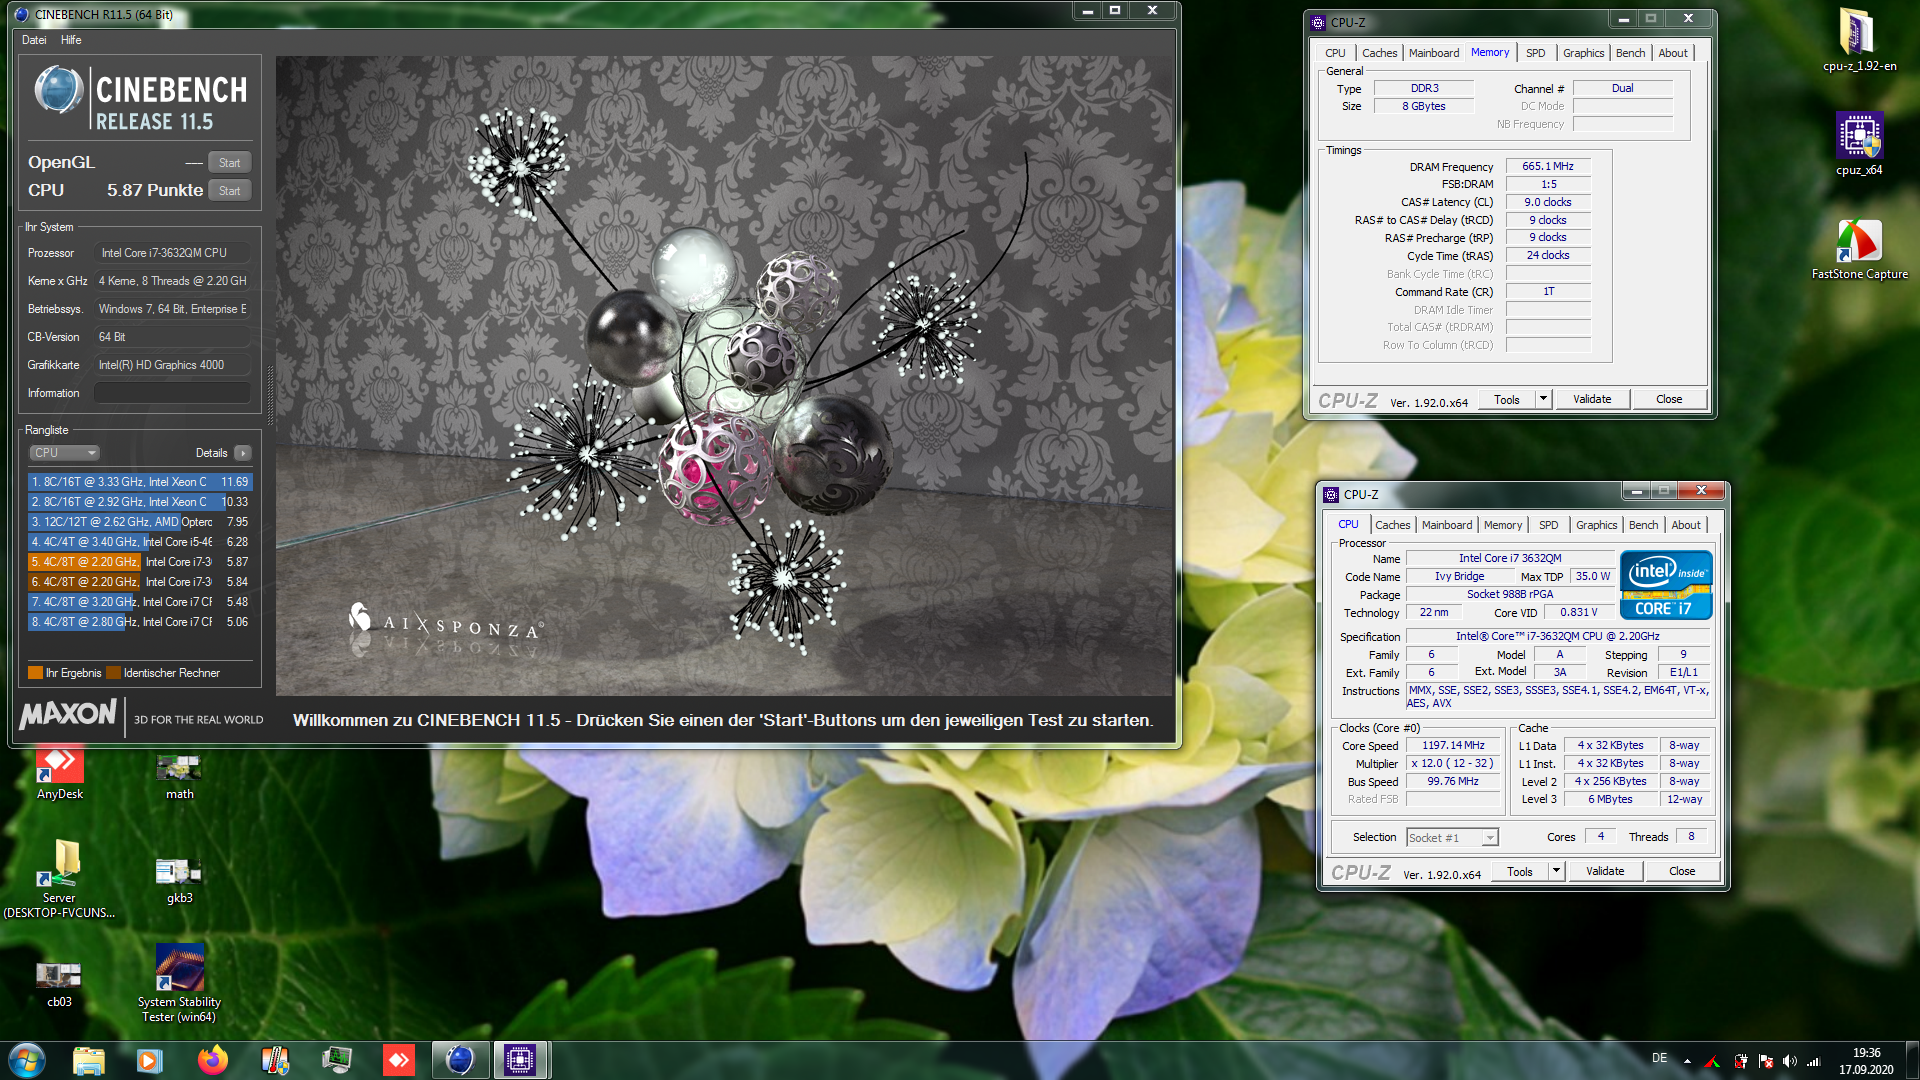Screen dimensions: 1920x1080
Task: Click Validate in the upper CPU-Z window
Action: click(1592, 399)
